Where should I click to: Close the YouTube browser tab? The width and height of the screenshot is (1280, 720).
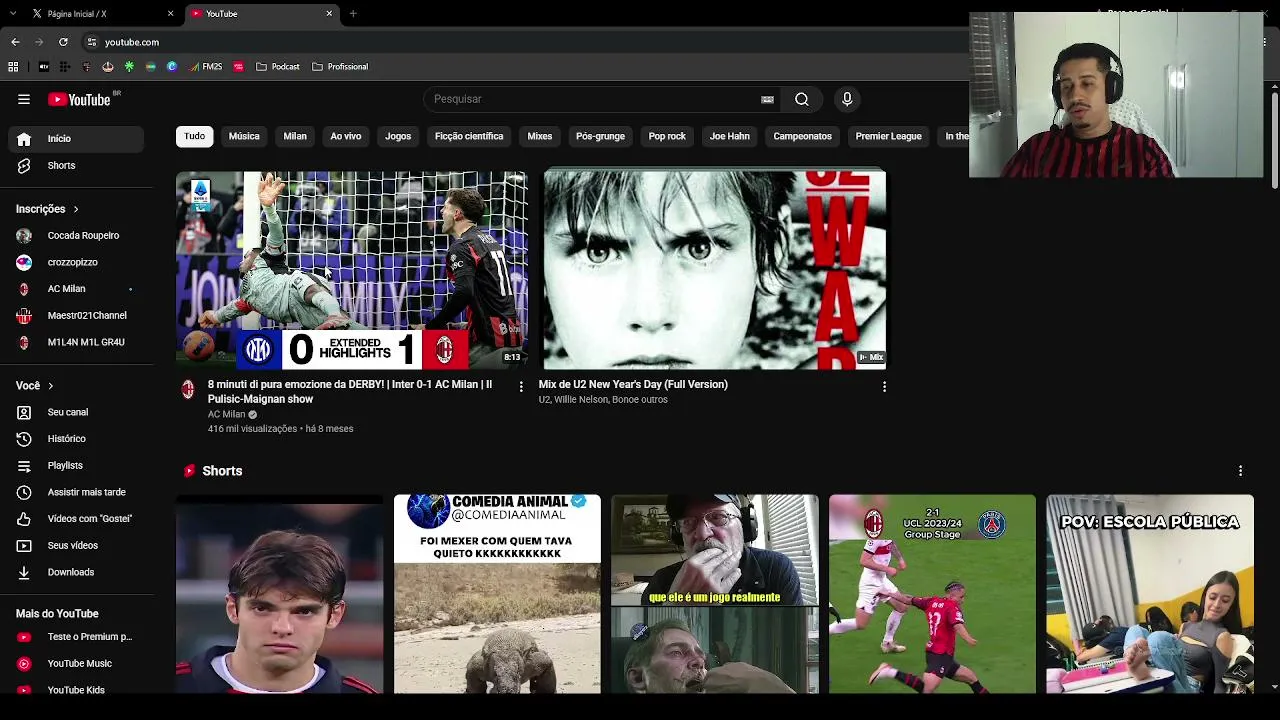[x=329, y=14]
